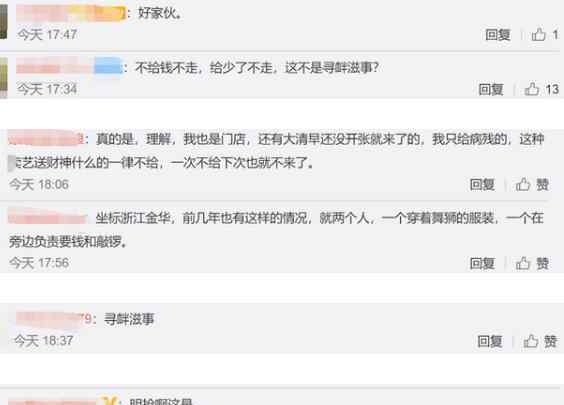Image resolution: width=564 pixels, height=405 pixels.
Task: Open profile of 18:06 commenter
Action: (46, 139)
